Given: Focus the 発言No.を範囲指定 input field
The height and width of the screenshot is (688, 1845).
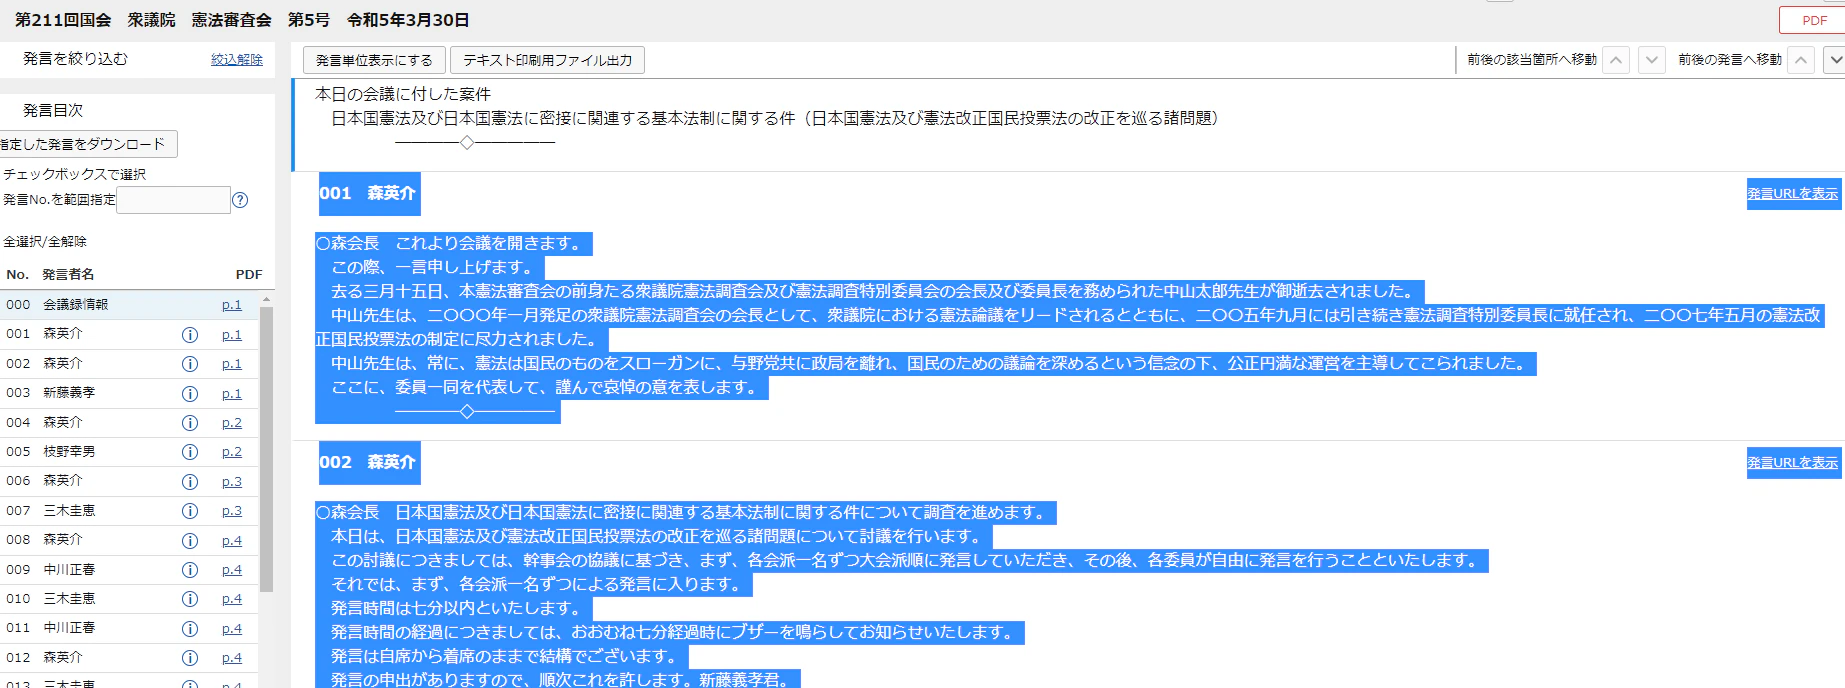Looking at the screenshot, I should click(174, 200).
